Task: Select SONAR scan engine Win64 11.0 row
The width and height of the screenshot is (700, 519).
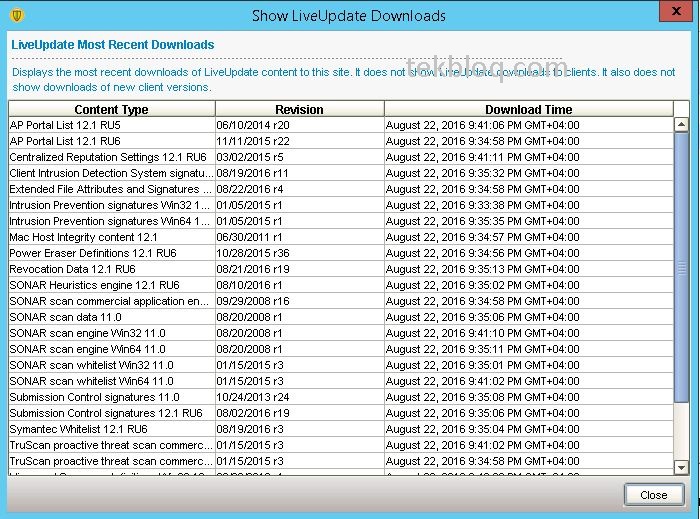Action: pyautogui.click(x=341, y=349)
